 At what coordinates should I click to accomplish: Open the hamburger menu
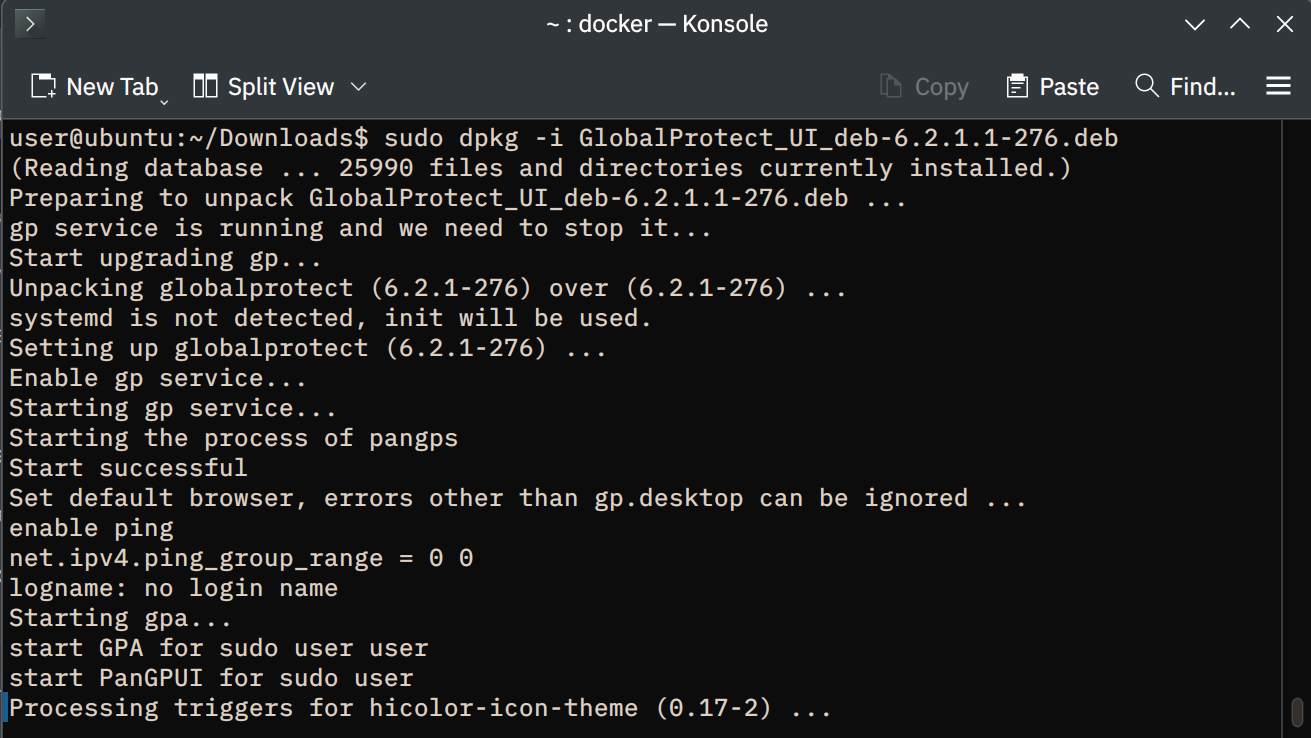pos(1278,87)
